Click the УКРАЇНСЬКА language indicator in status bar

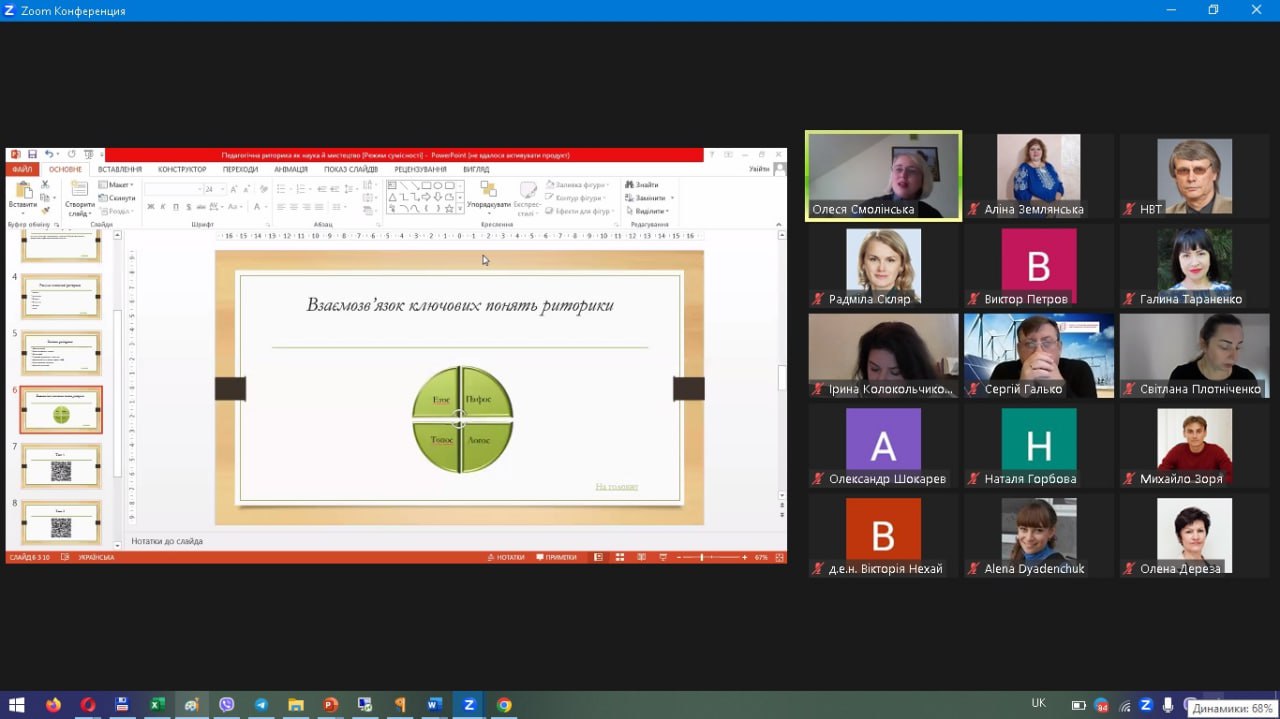[x=96, y=557]
